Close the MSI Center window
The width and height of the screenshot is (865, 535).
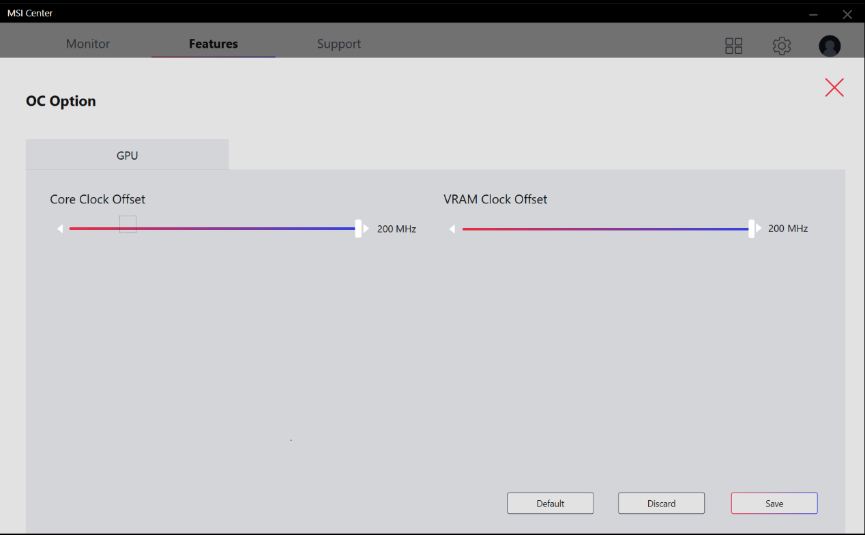846,13
